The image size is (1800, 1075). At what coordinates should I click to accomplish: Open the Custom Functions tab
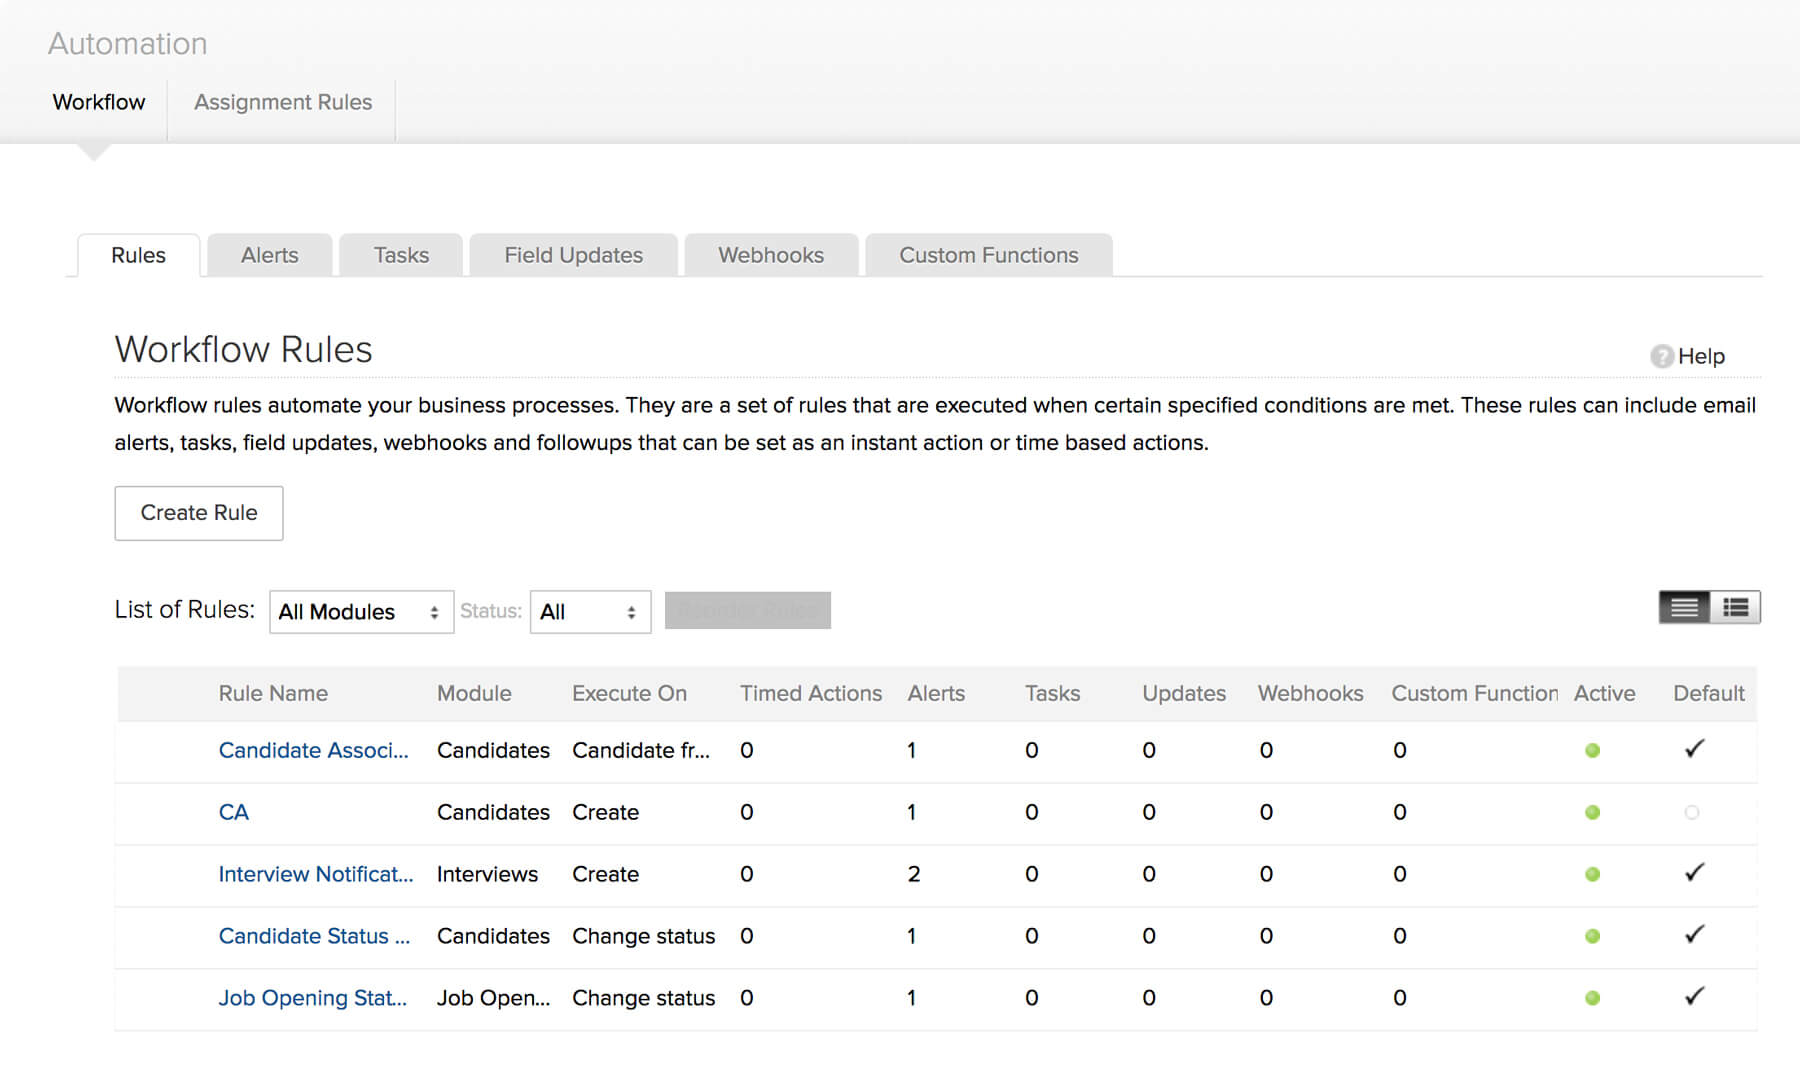[988, 255]
